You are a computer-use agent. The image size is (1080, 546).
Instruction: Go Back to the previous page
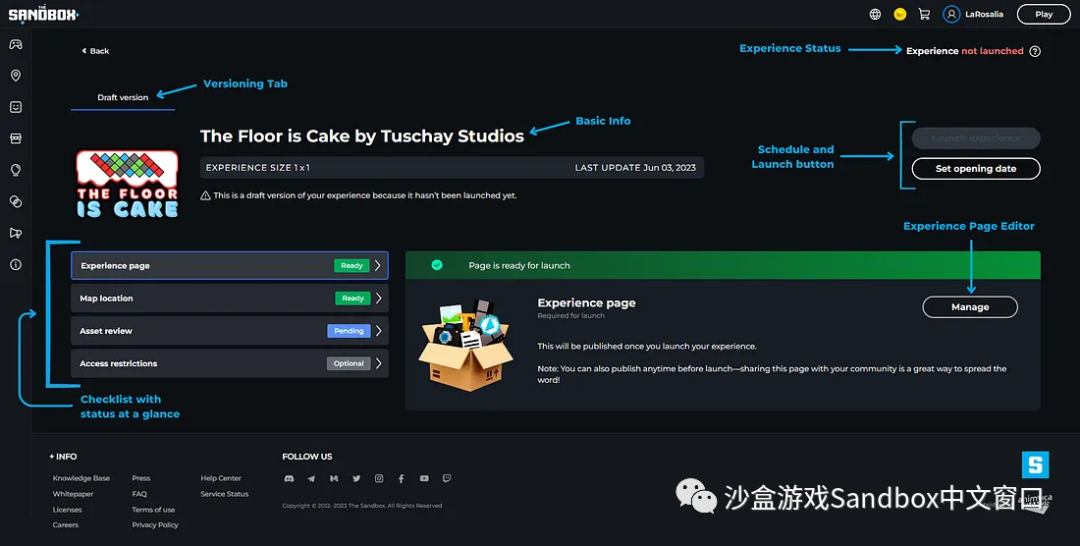point(95,51)
